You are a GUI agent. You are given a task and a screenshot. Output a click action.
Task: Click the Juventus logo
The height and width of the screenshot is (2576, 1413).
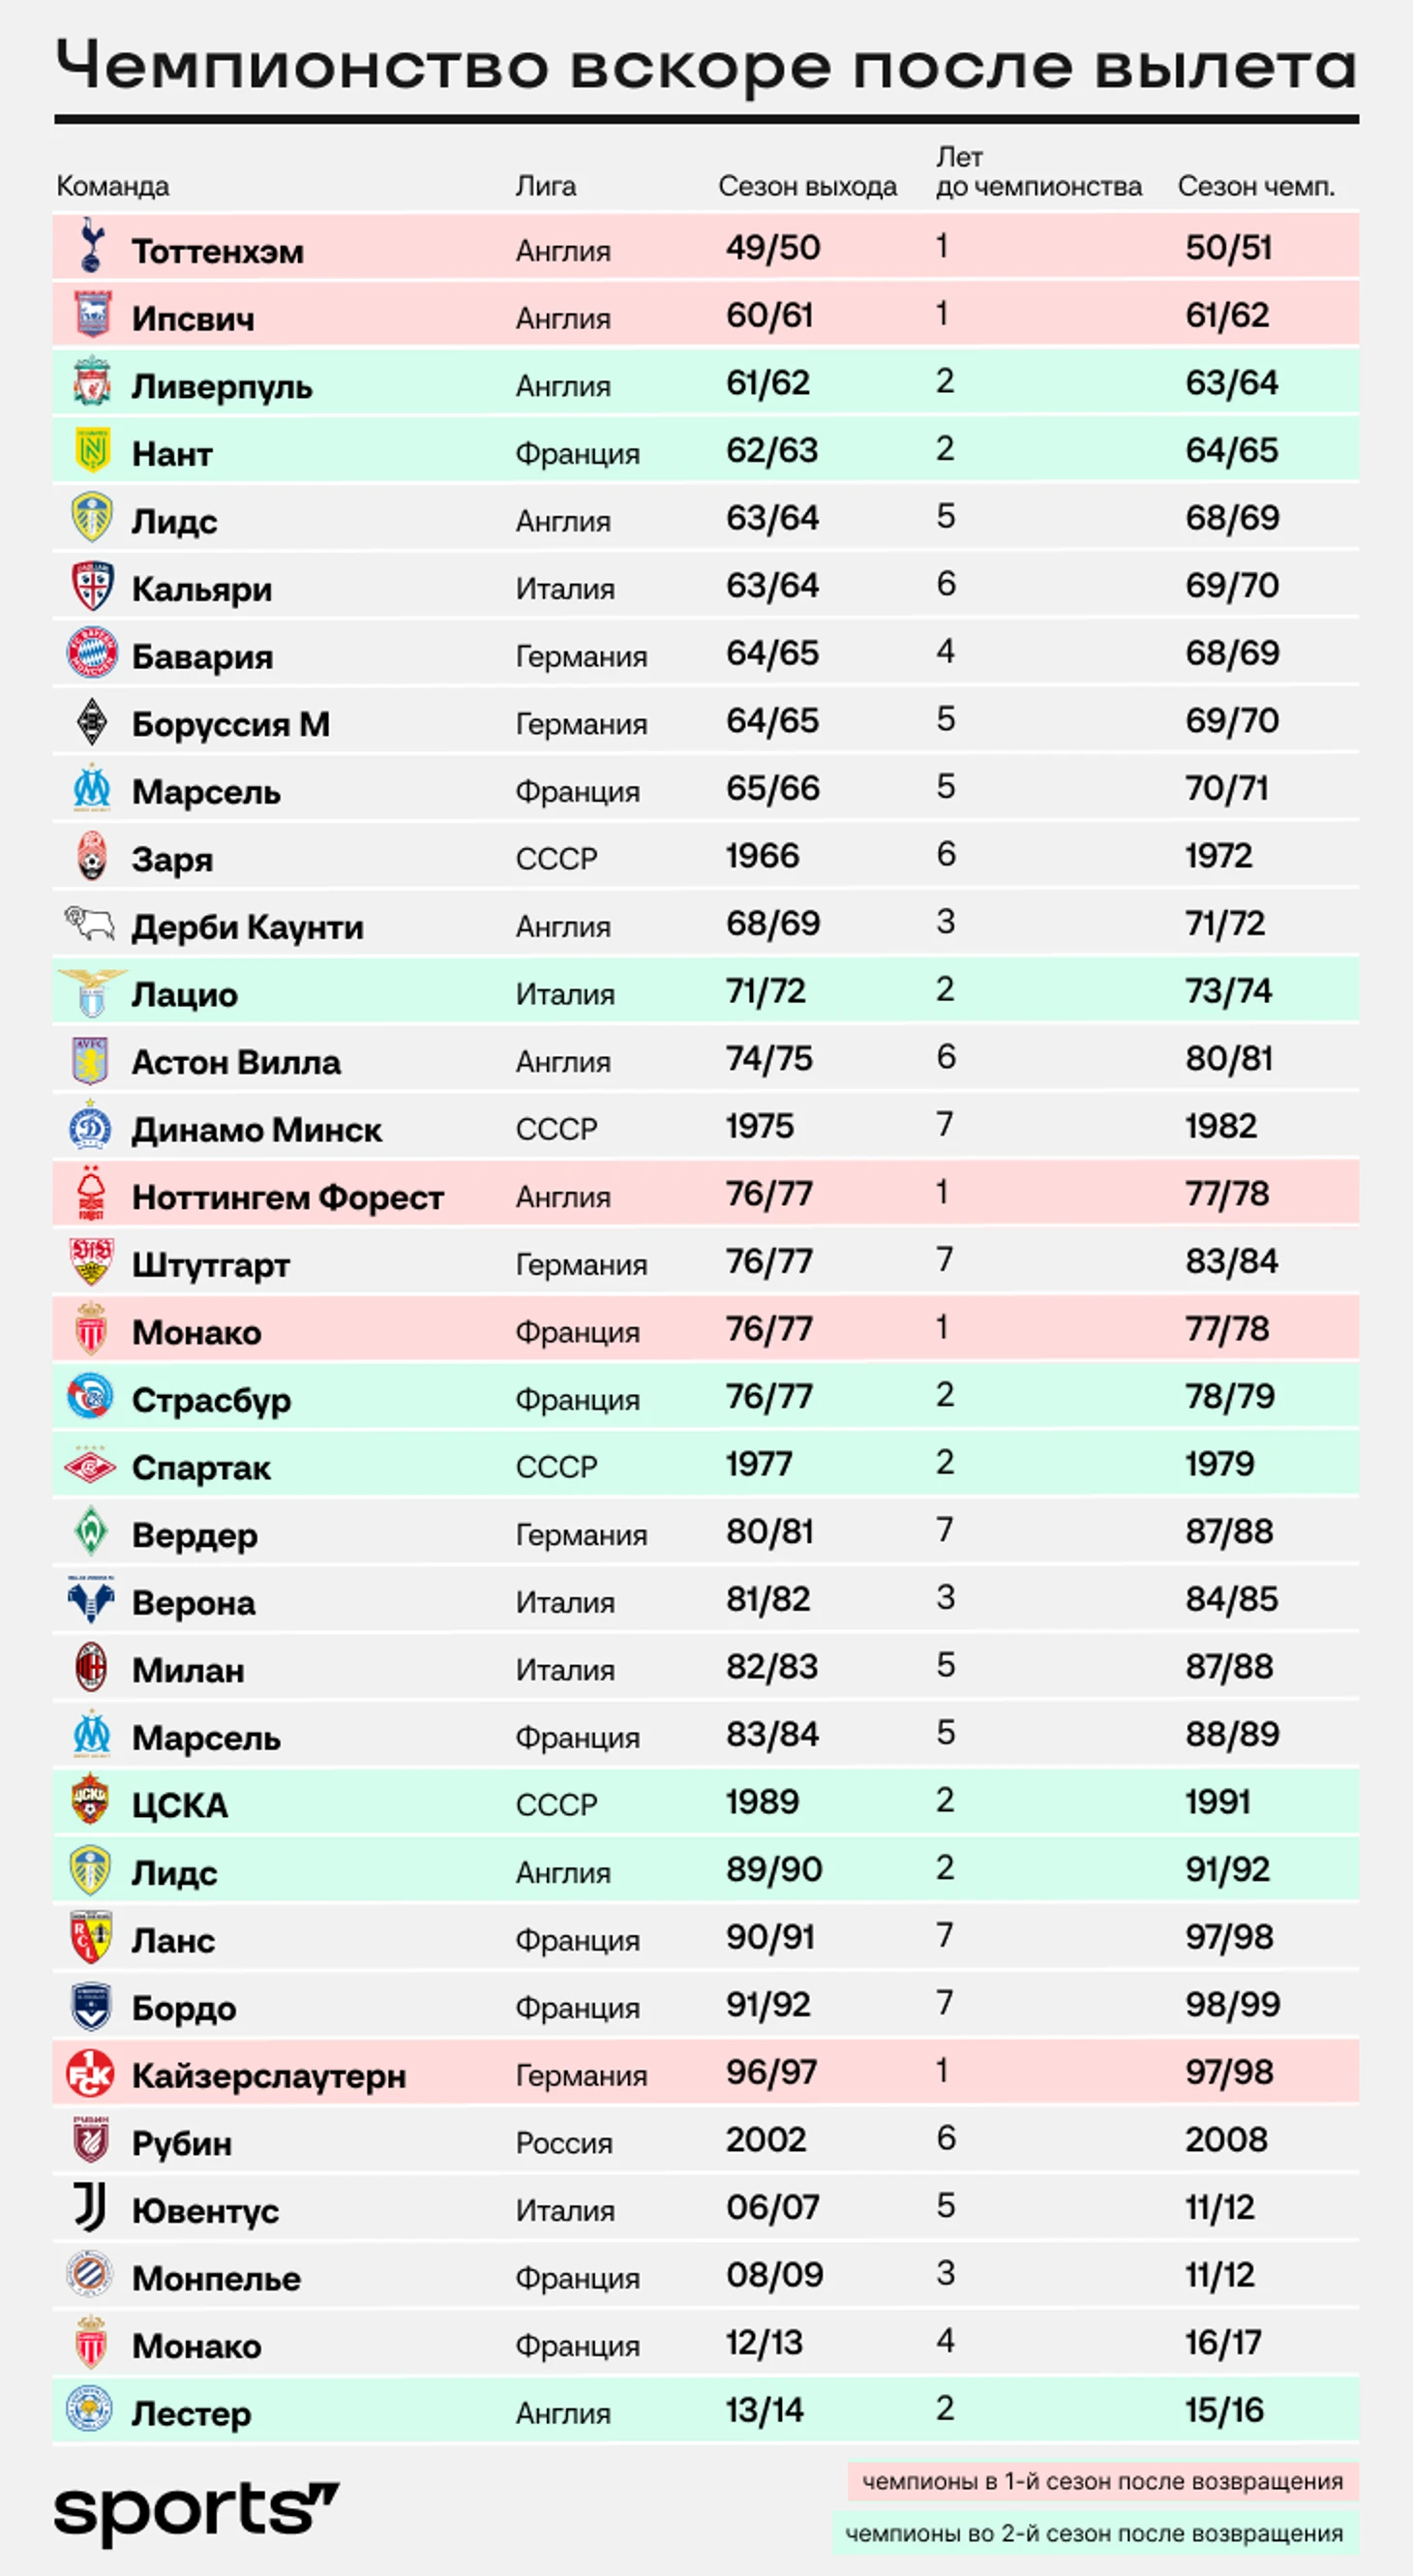click(91, 2207)
